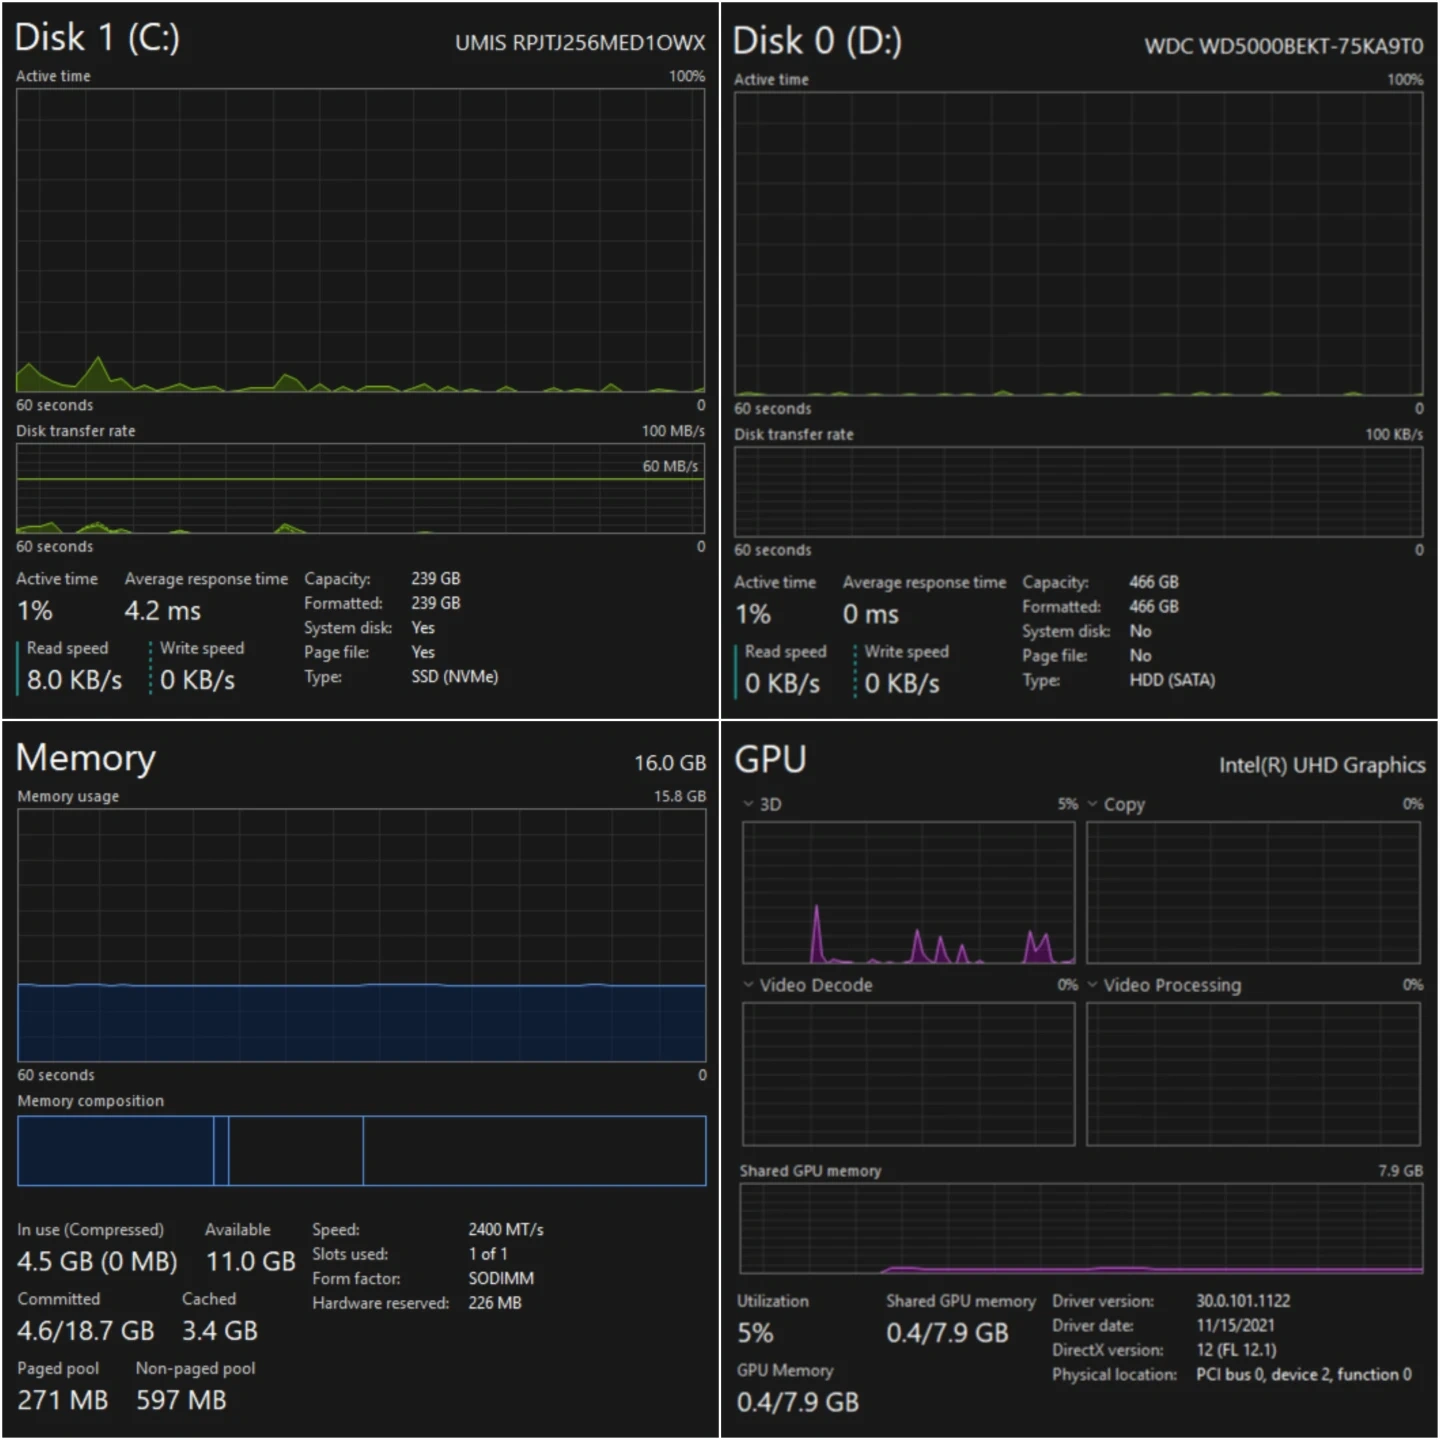Select in-use segment of Memory composition bar
The height and width of the screenshot is (1440, 1440).
click(115, 1151)
